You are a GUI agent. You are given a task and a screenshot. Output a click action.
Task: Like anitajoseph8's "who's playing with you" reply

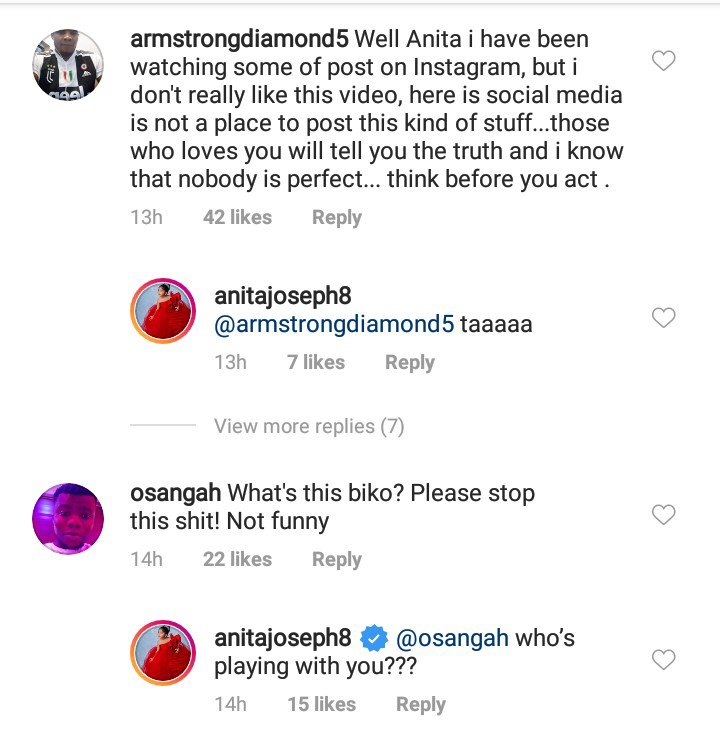coord(663,660)
